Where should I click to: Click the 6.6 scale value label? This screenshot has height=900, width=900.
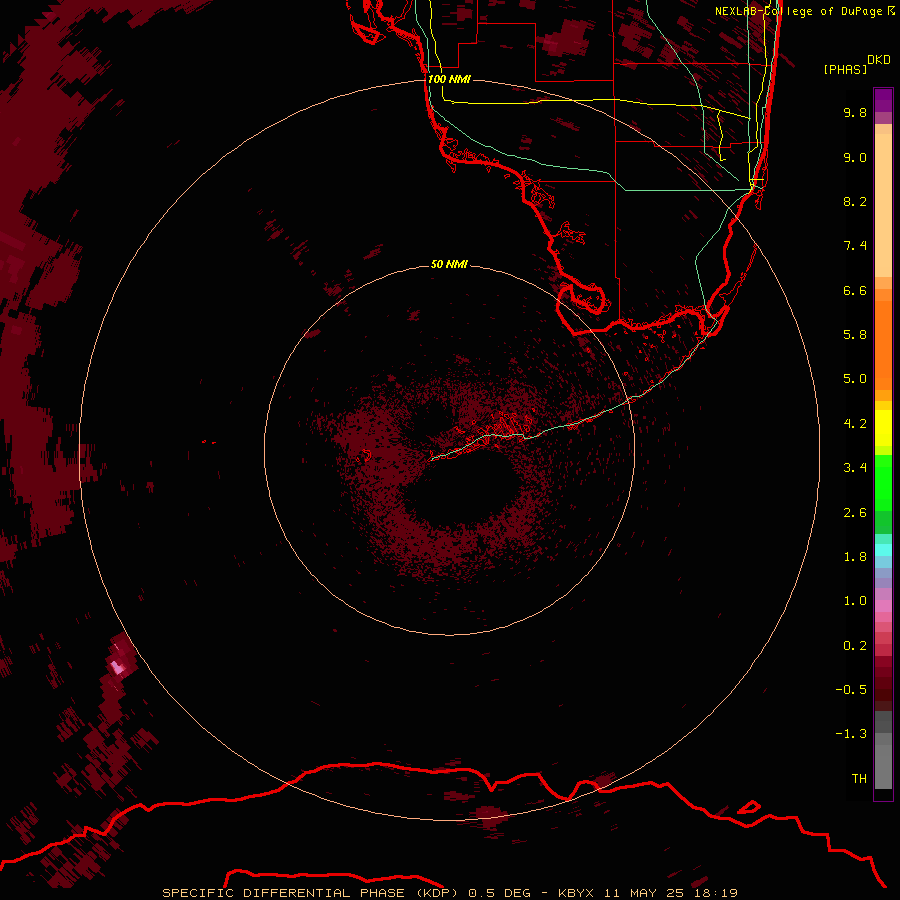pos(855,290)
